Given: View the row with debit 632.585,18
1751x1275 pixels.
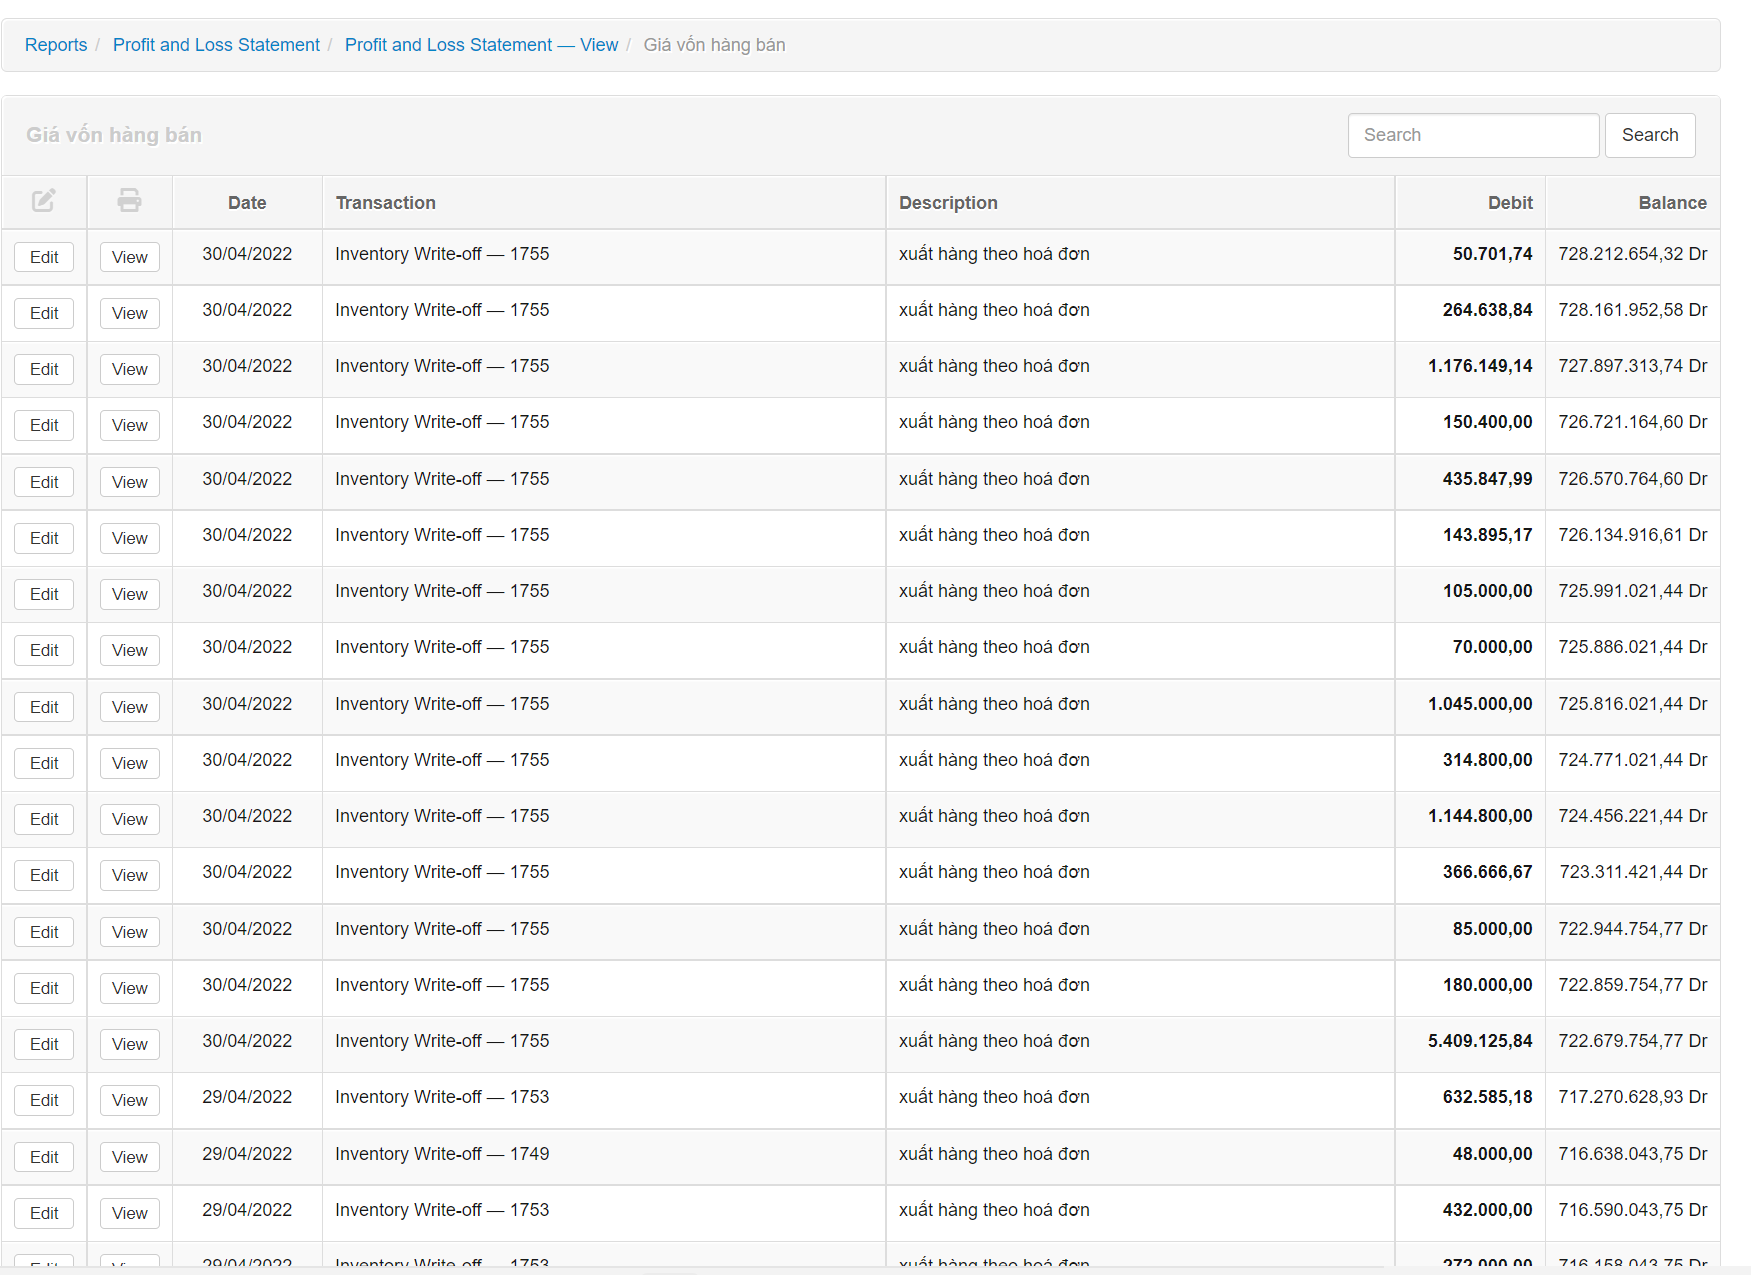Looking at the screenshot, I should coord(130,1100).
